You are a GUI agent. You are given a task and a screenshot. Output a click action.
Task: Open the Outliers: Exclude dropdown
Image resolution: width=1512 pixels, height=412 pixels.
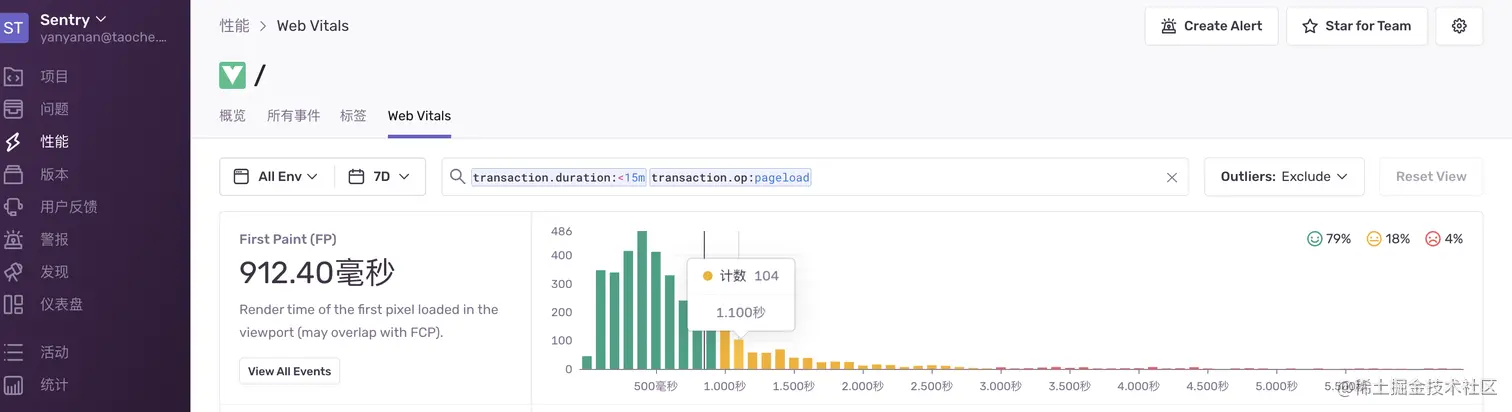tap(1284, 177)
